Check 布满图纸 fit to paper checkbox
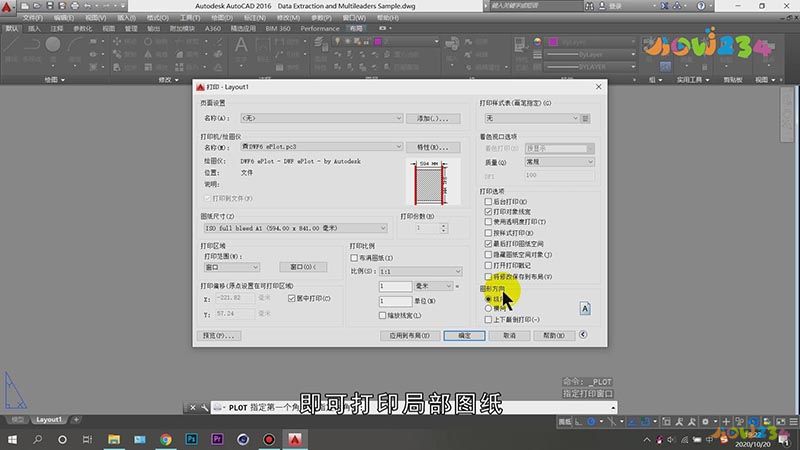The image size is (800, 450). point(354,258)
